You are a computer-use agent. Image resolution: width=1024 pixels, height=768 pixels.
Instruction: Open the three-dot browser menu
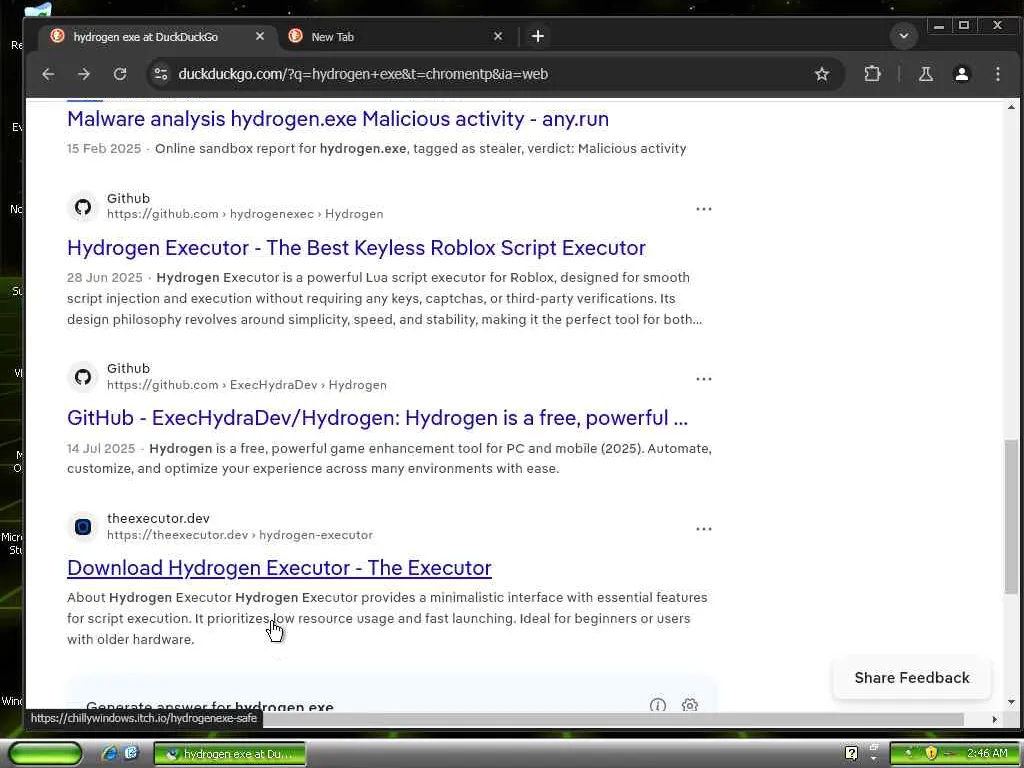point(997,74)
